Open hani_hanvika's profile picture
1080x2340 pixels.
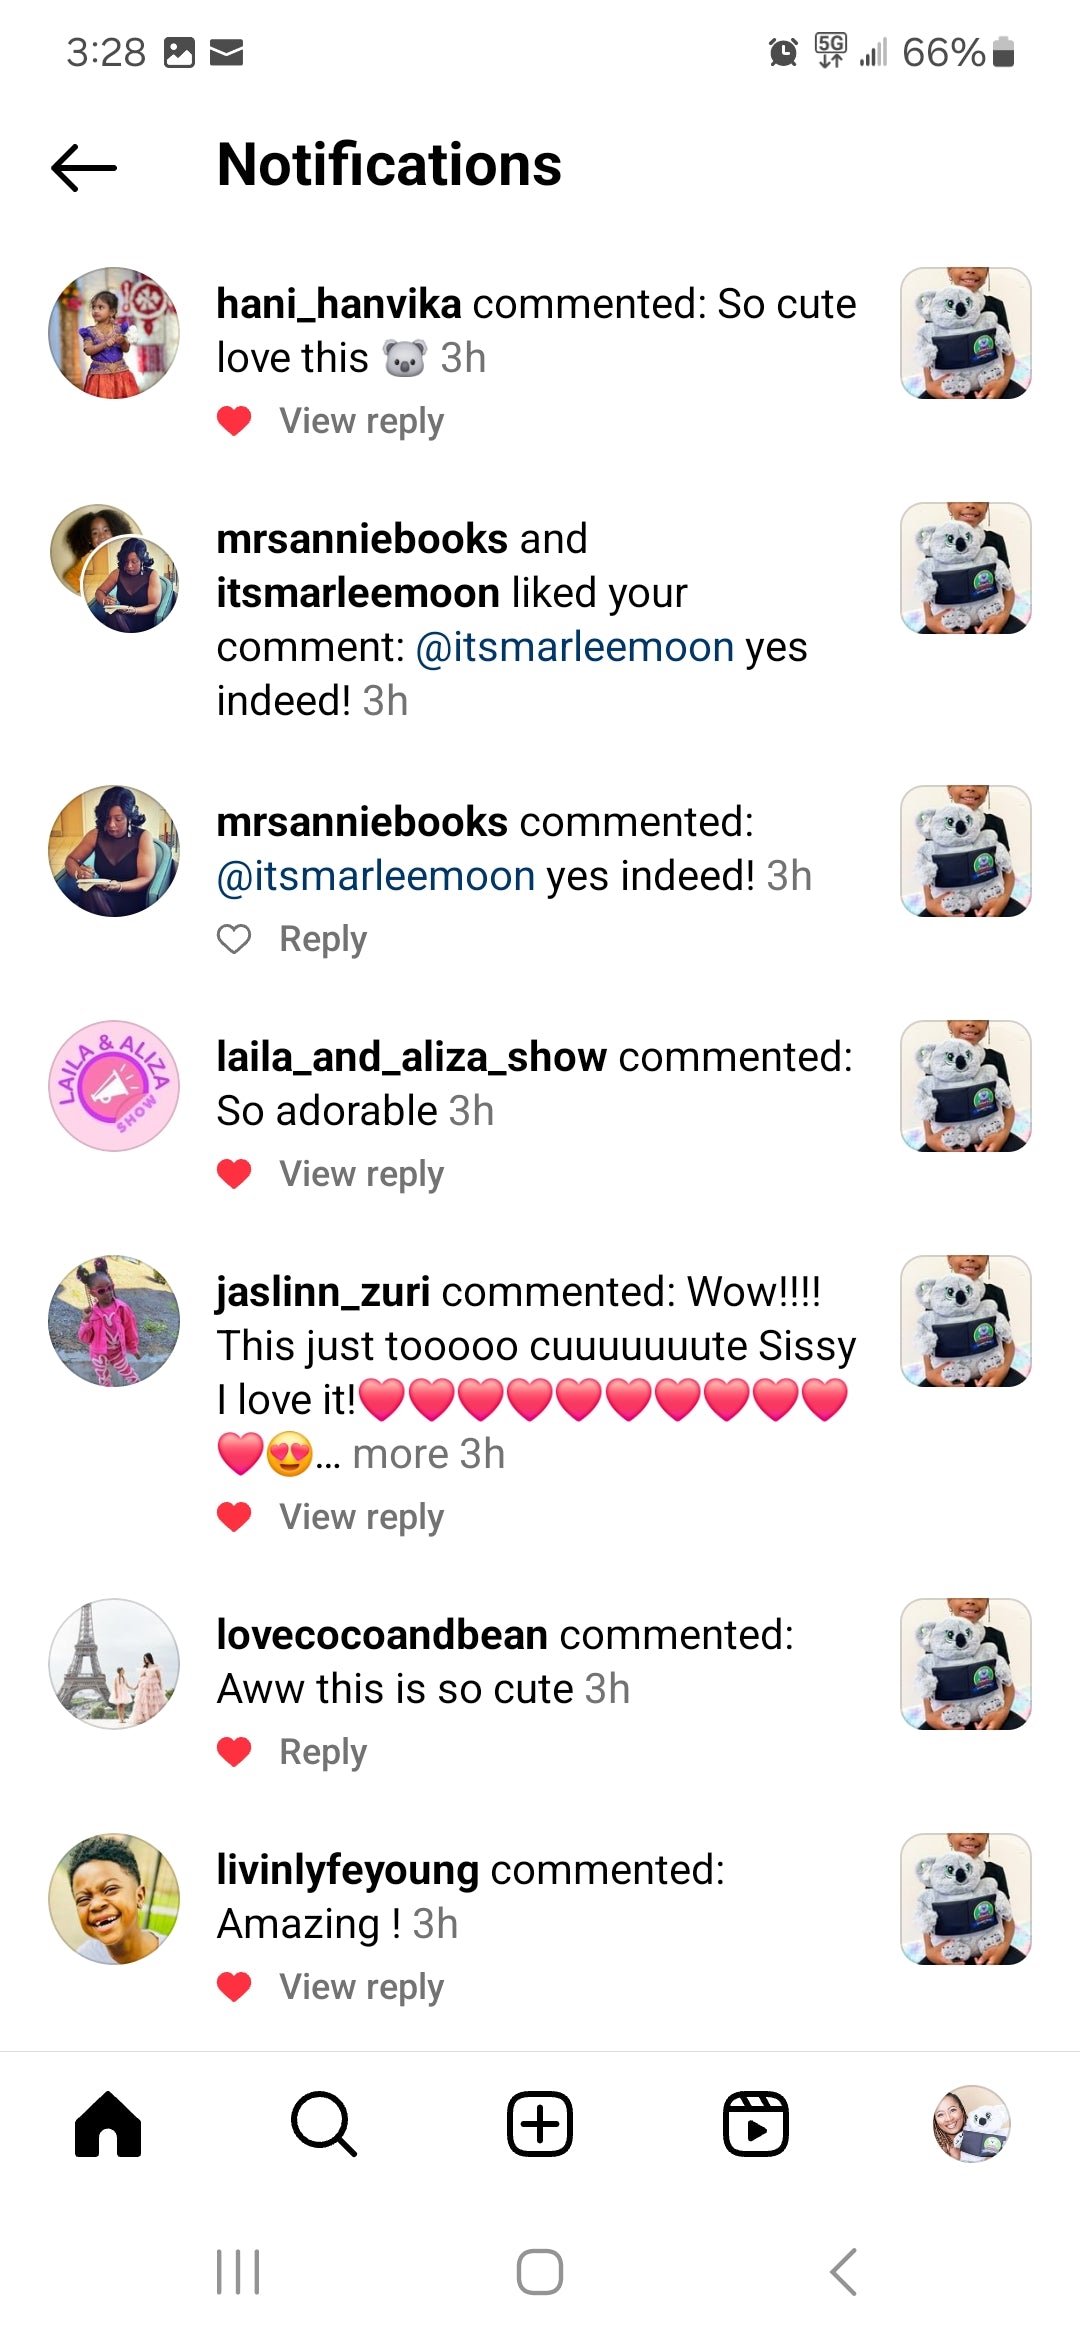[x=114, y=333]
